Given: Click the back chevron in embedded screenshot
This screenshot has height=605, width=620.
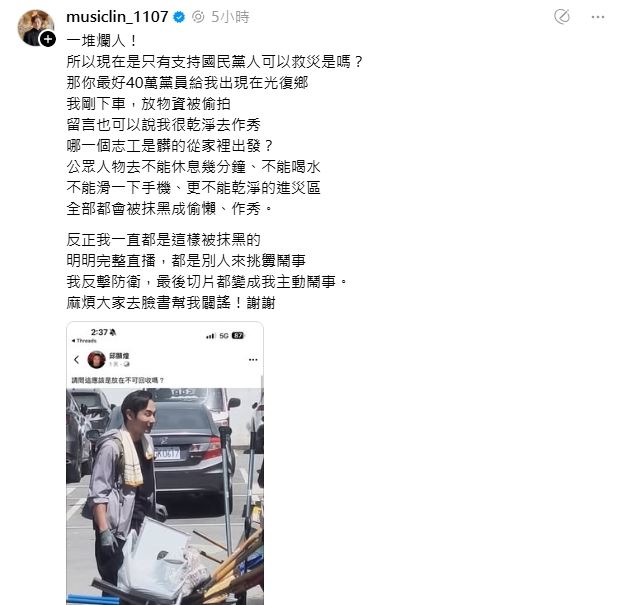Looking at the screenshot, I should click(77, 359).
